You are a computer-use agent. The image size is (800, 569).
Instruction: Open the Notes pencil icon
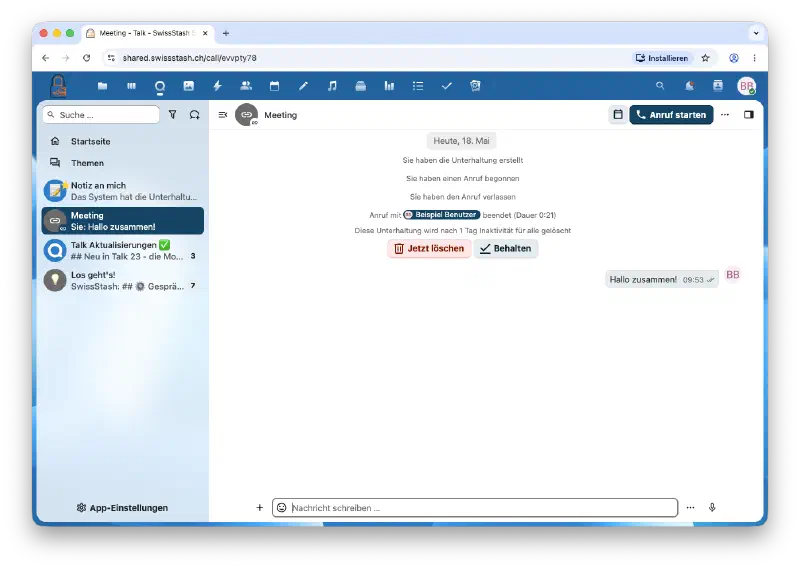point(303,86)
